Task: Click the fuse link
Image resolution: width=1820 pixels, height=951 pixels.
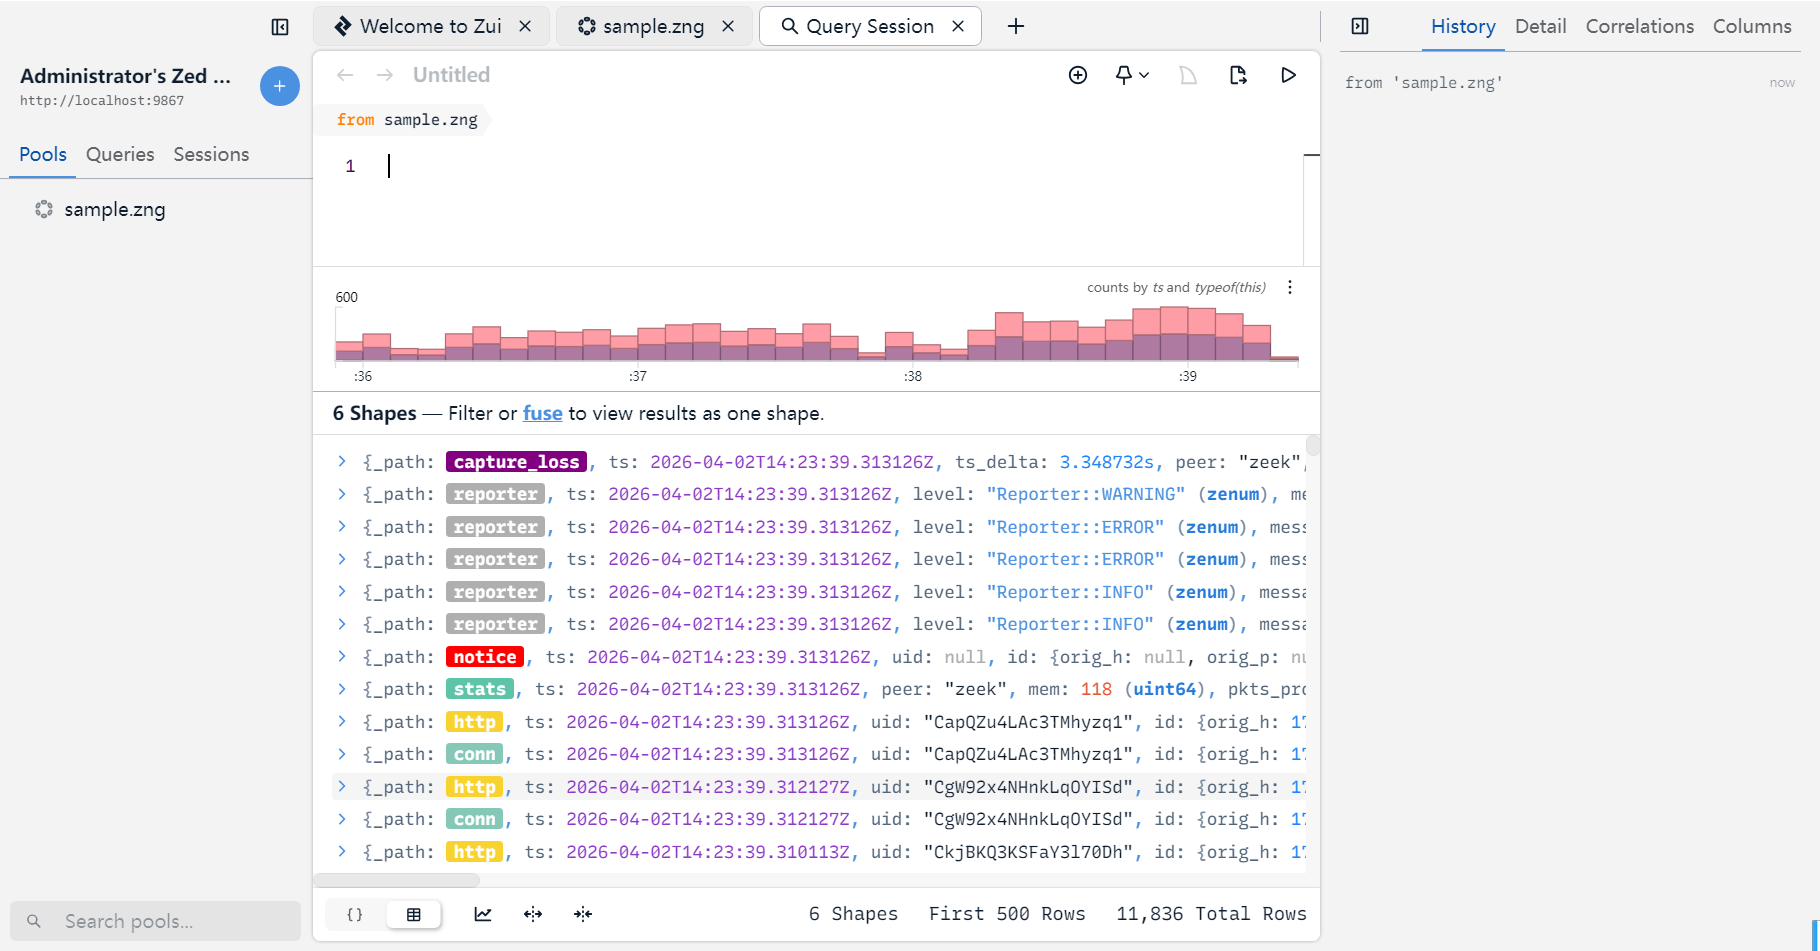Action: (x=542, y=414)
